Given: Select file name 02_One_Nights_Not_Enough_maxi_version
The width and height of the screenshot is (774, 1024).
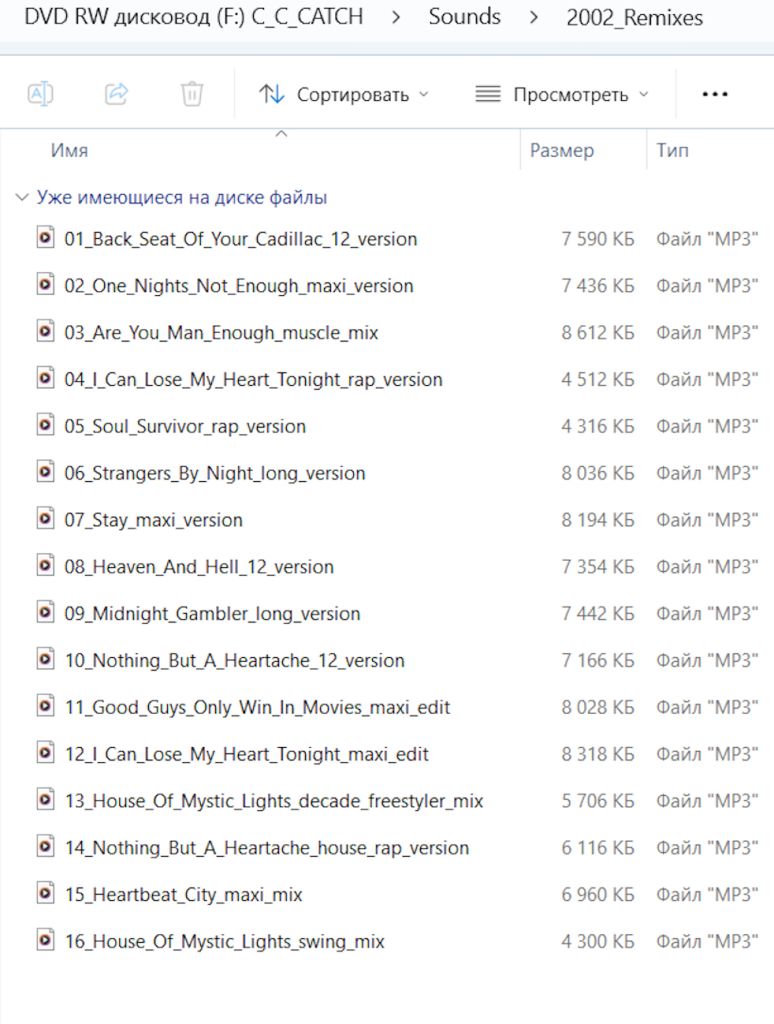Looking at the screenshot, I should pyautogui.click(x=238, y=286).
